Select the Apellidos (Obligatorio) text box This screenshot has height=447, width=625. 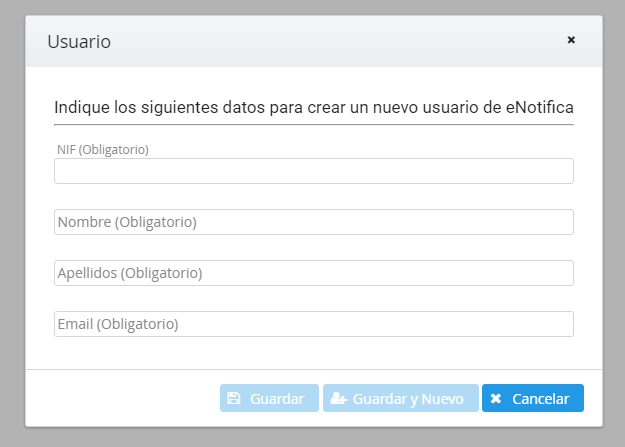pos(313,273)
